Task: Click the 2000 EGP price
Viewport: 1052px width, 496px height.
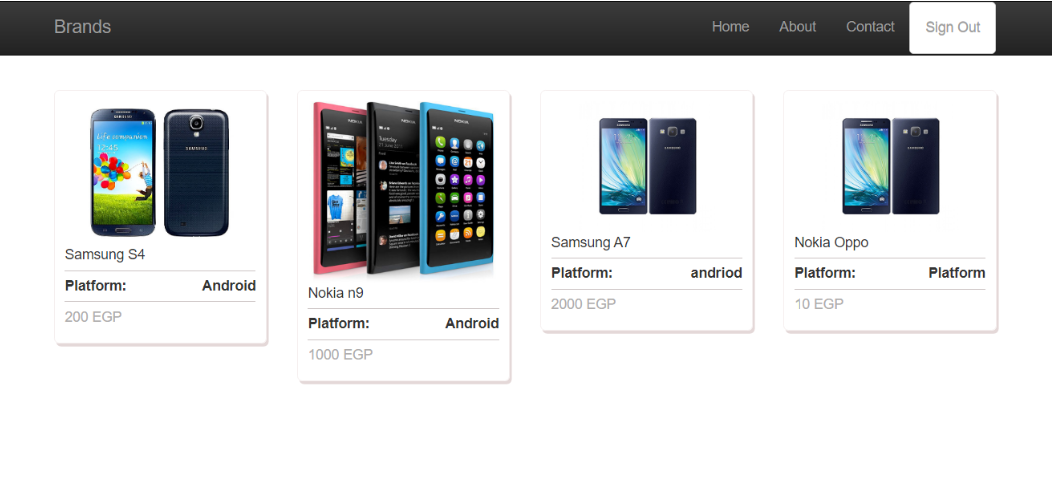Action: [x=583, y=304]
